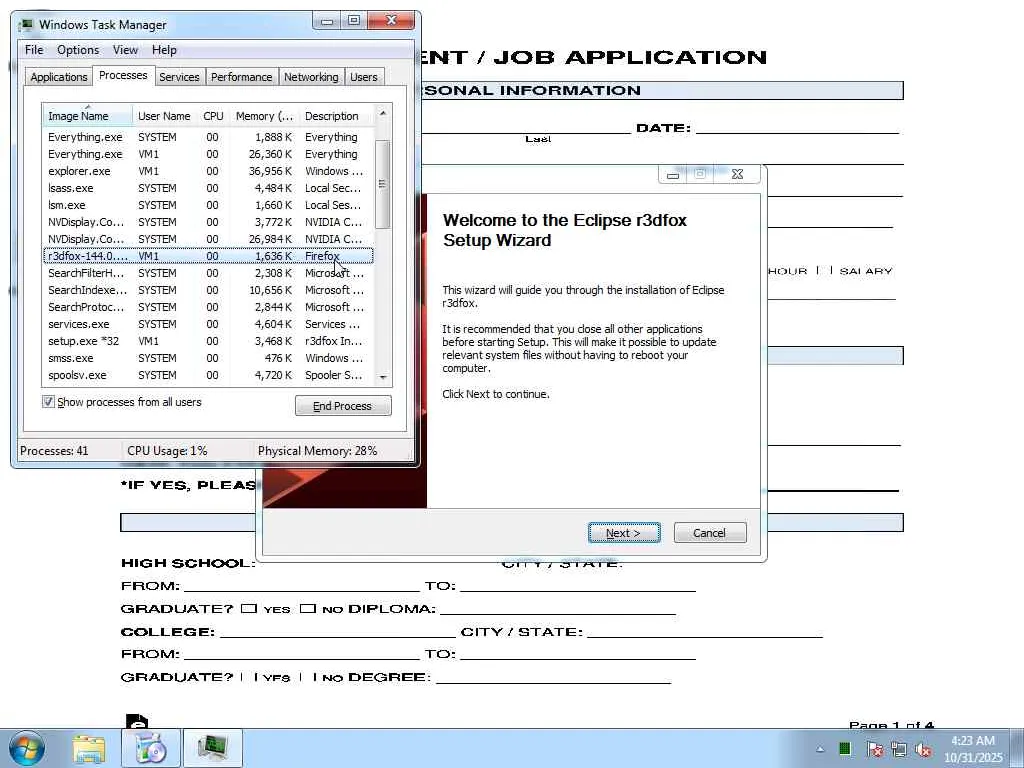Image resolution: width=1024 pixels, height=768 pixels.
Task: Select the explorer.exe process row
Action: click(208, 171)
